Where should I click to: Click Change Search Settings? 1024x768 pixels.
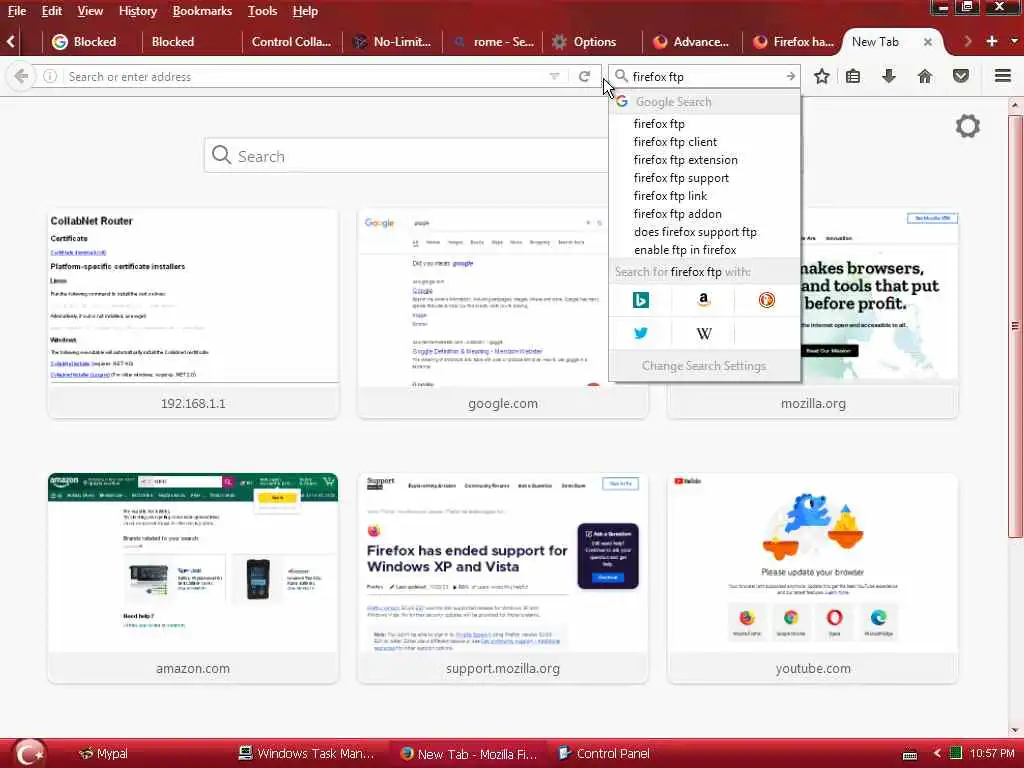(704, 366)
